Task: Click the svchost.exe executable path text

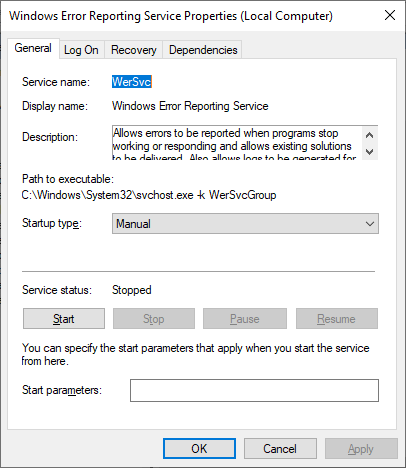Action: [x=149, y=195]
